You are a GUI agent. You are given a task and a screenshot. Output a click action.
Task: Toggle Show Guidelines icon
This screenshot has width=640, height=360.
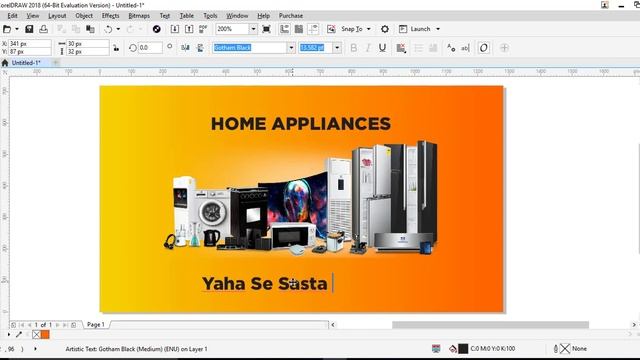pyautogui.click(x=313, y=29)
